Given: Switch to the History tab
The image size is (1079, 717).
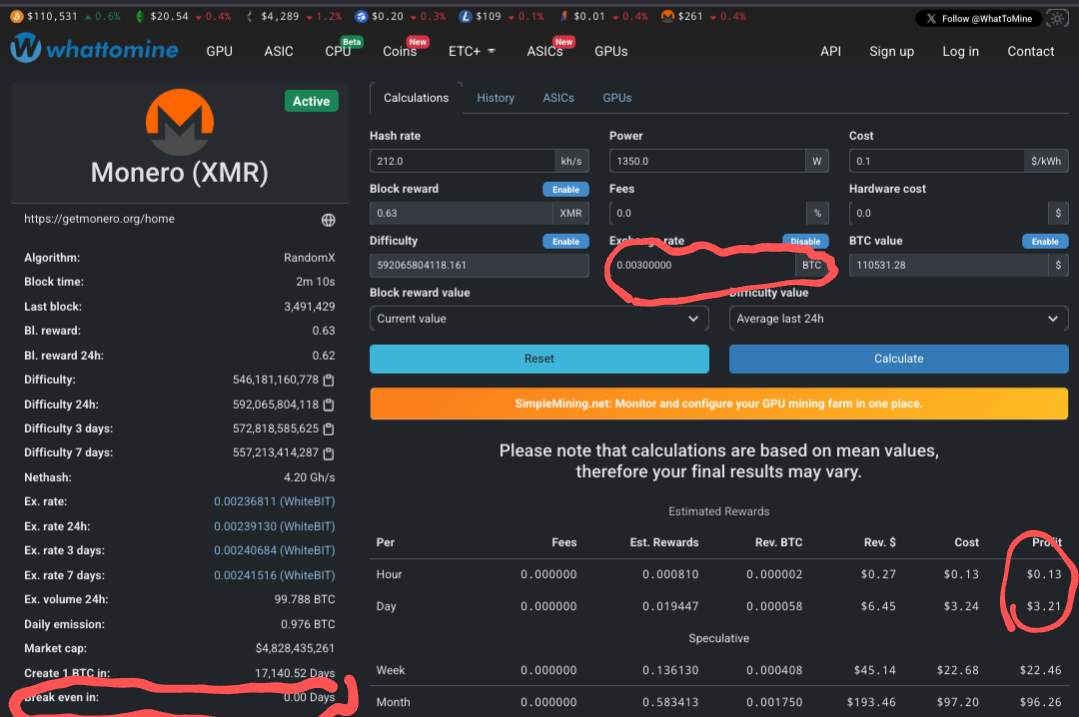Looking at the screenshot, I should click(x=495, y=98).
